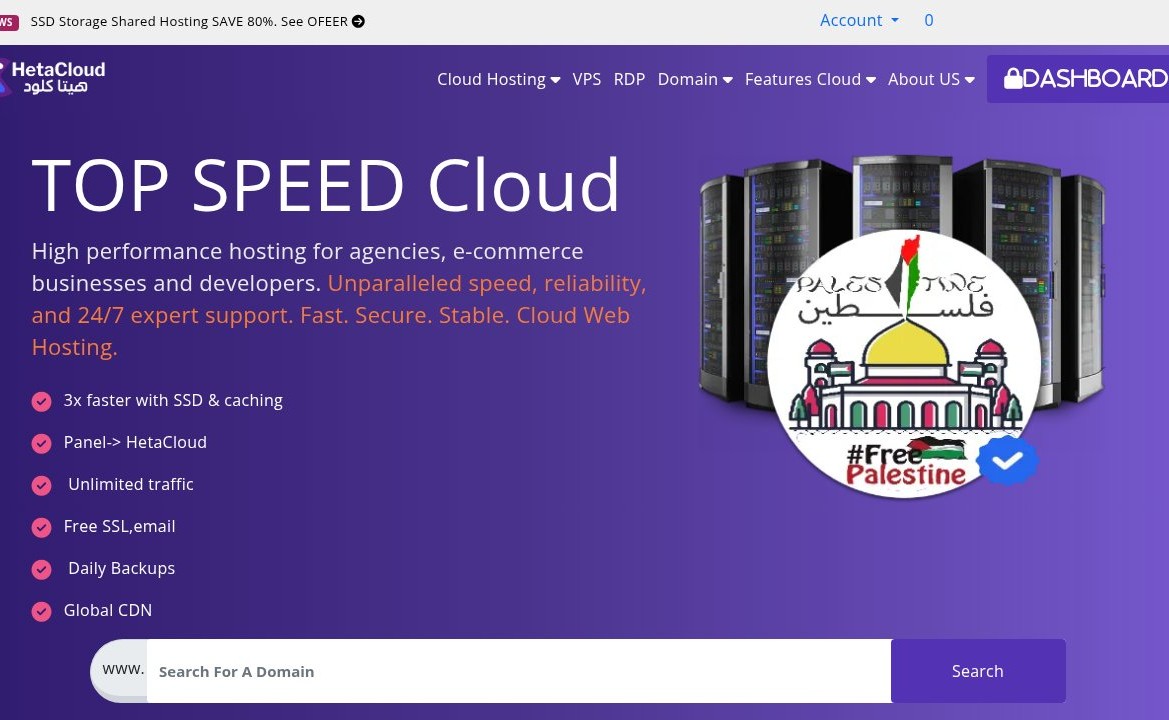Image resolution: width=1169 pixels, height=720 pixels.
Task: Click the domain Search button
Action: point(977,671)
